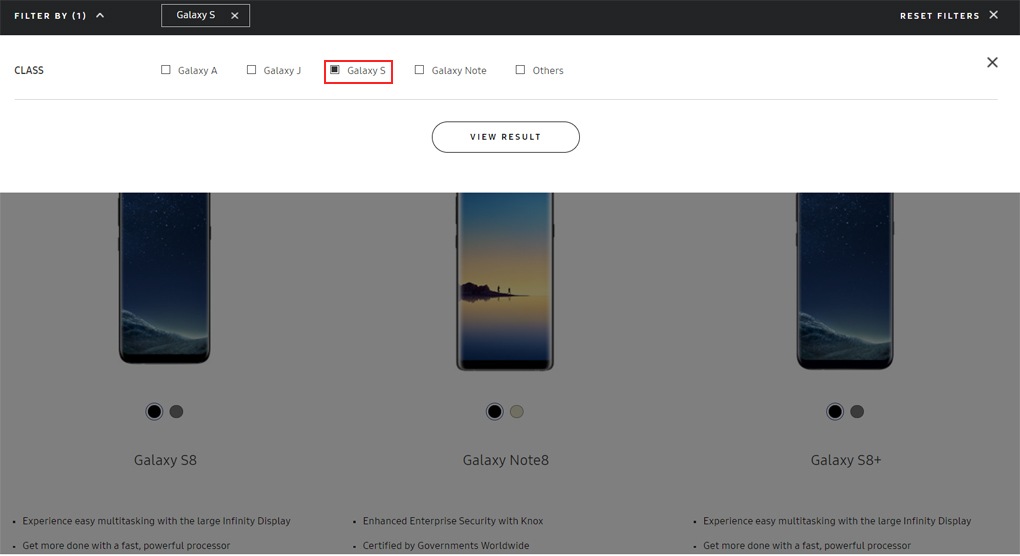Click the Reset Filters X icon

point(993,15)
